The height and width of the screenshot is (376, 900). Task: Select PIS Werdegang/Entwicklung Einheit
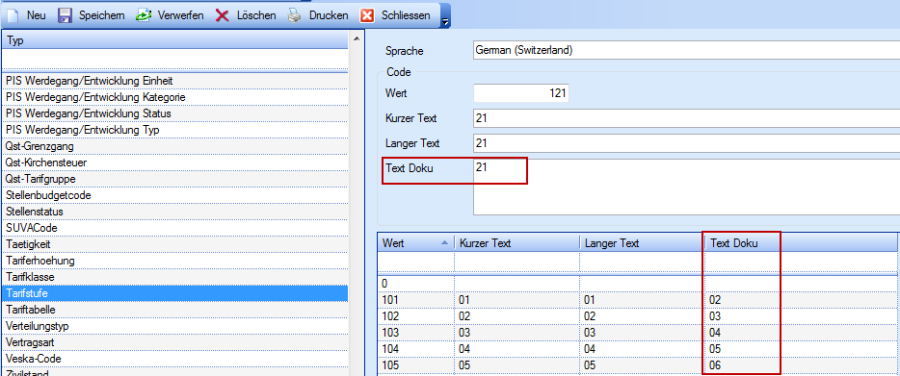174,81
